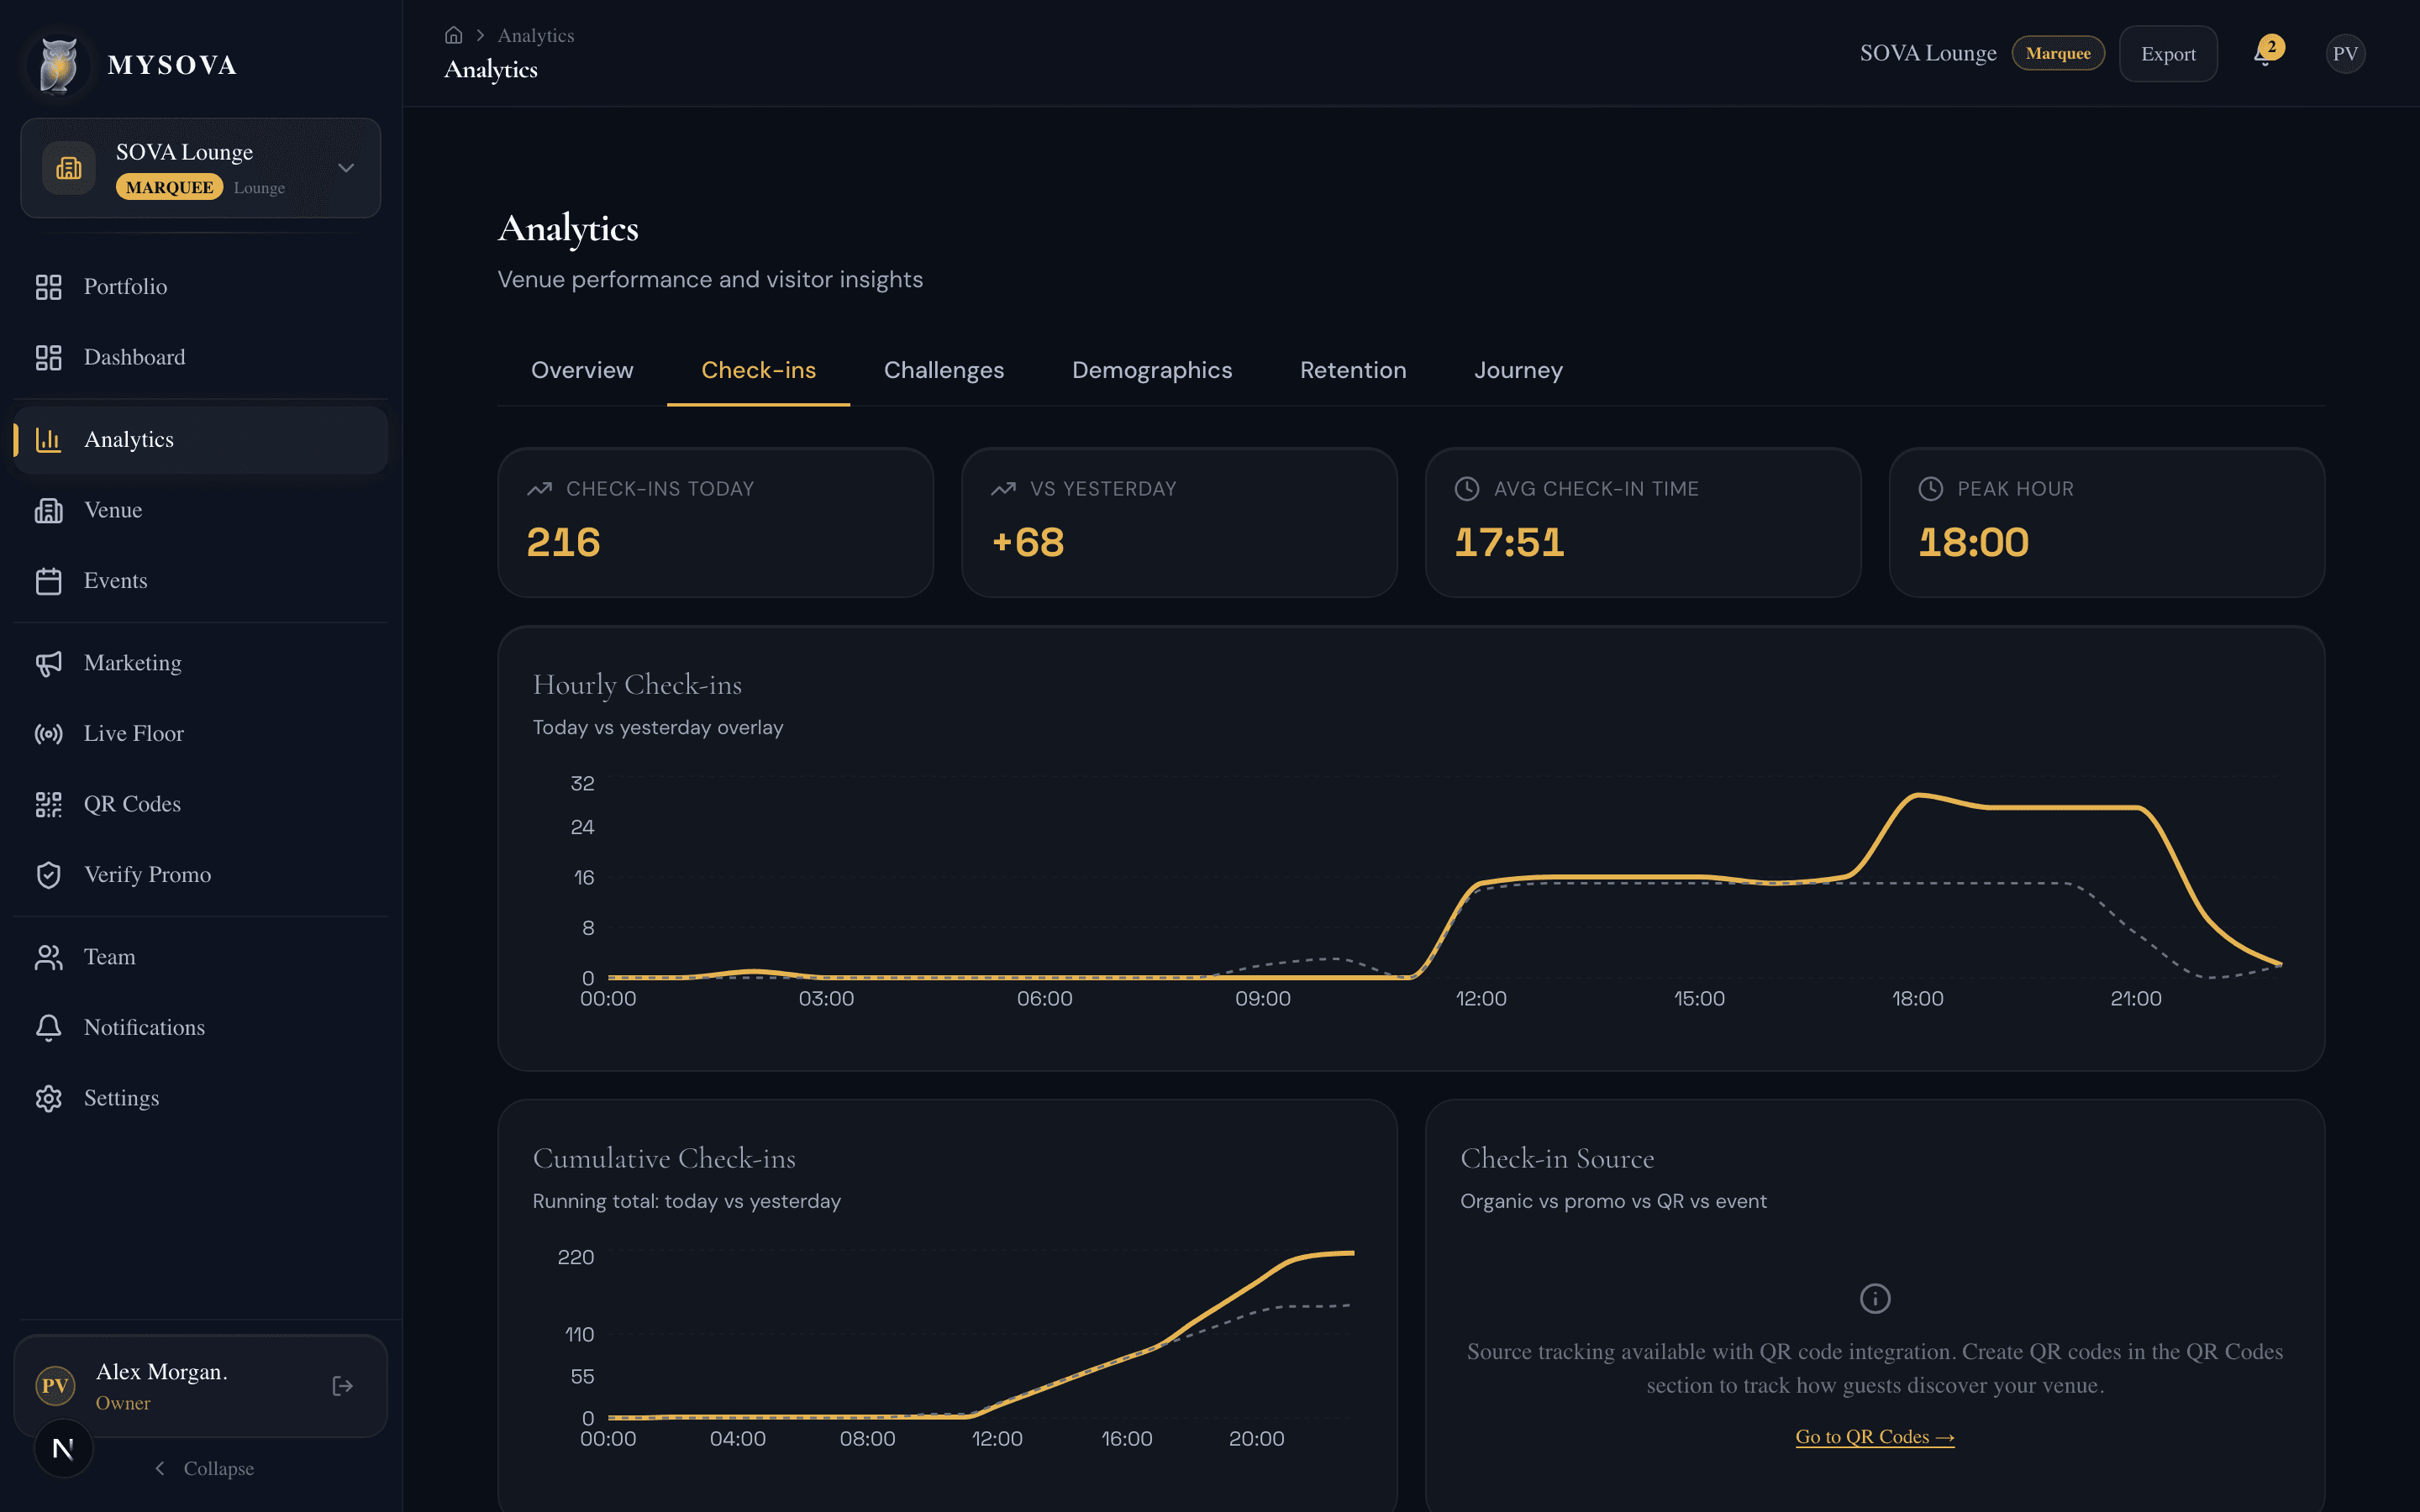Open the Settings gear in sidebar

[x=49, y=1098]
